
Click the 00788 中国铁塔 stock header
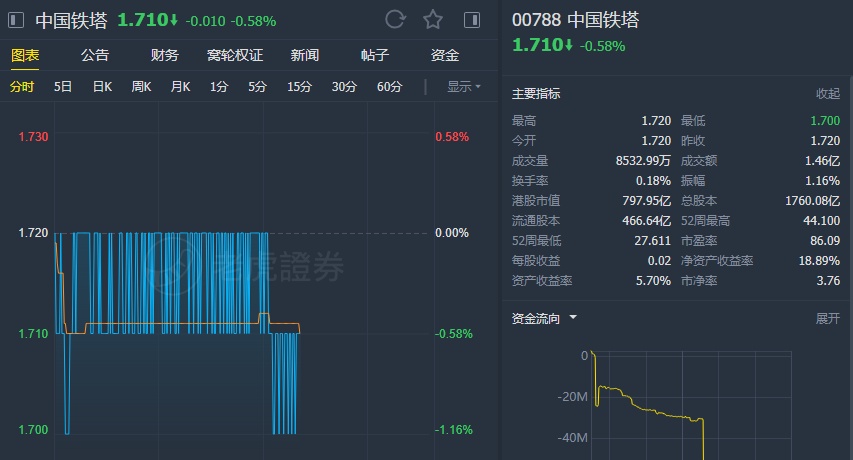(x=575, y=20)
